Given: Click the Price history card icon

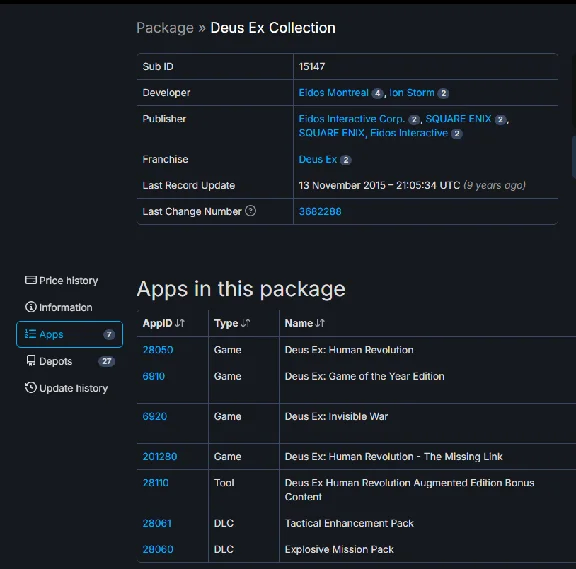Looking at the screenshot, I should point(30,280).
